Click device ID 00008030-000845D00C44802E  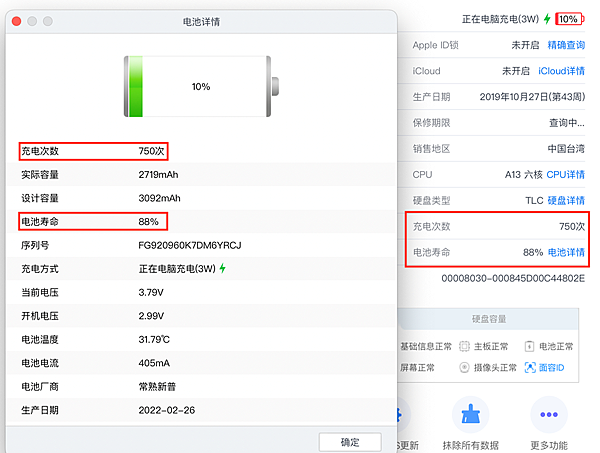(513, 278)
